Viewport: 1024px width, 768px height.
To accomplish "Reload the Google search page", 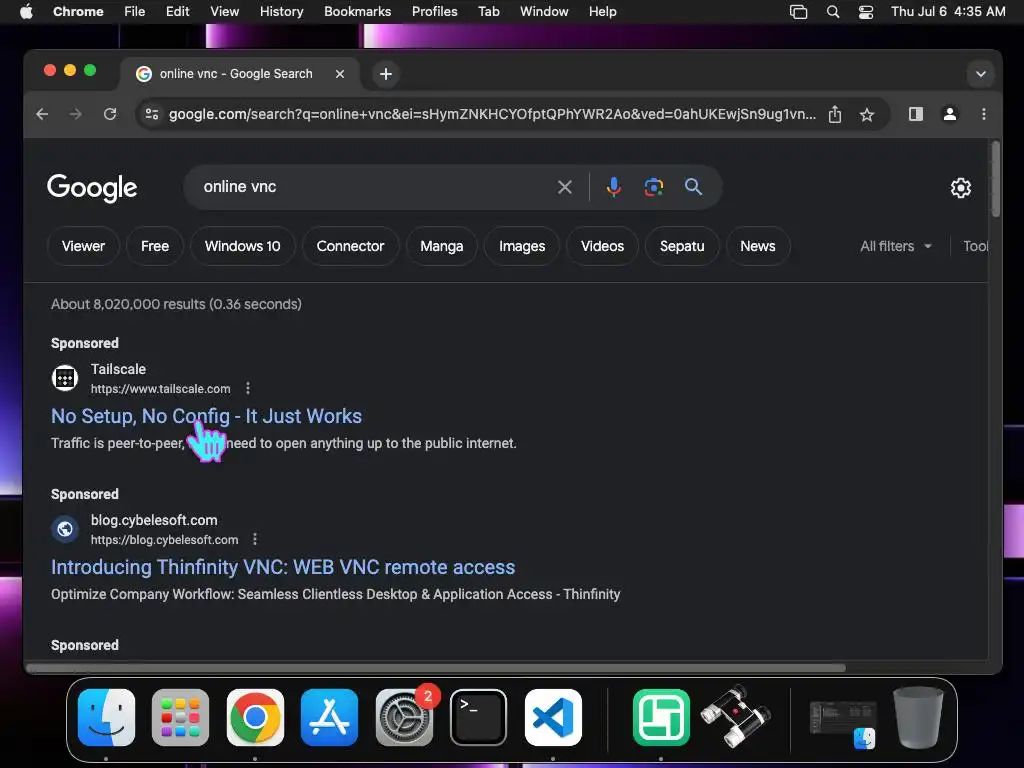I will click(110, 114).
